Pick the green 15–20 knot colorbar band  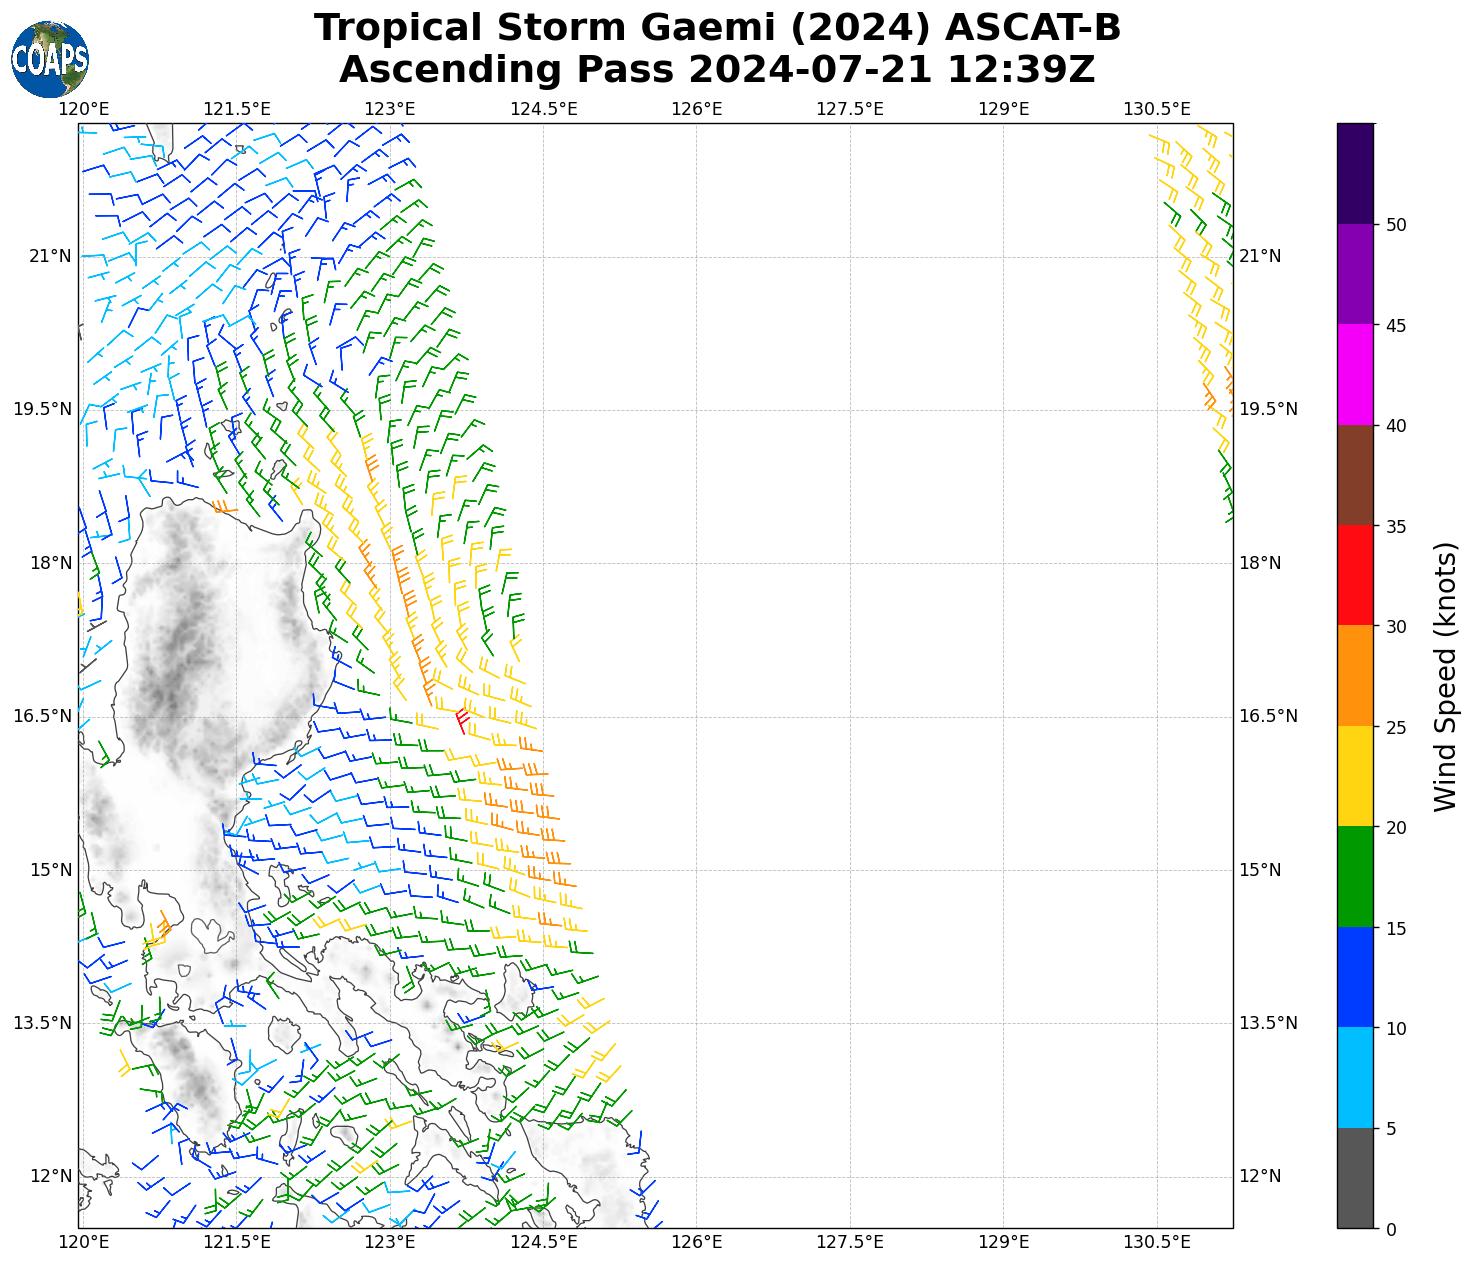[x=1355, y=877]
